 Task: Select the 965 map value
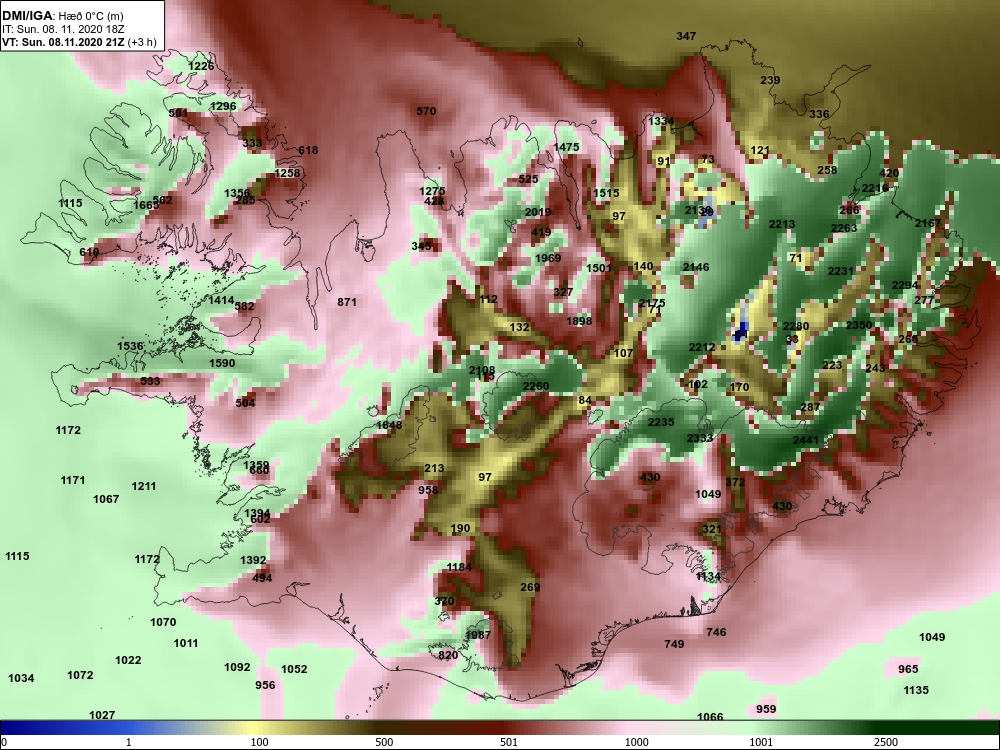[x=908, y=669]
